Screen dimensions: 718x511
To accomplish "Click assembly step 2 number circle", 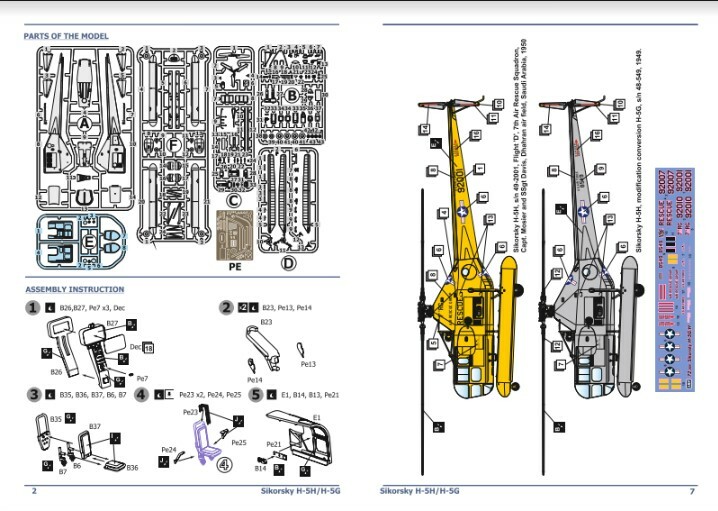I will (x=226, y=307).
